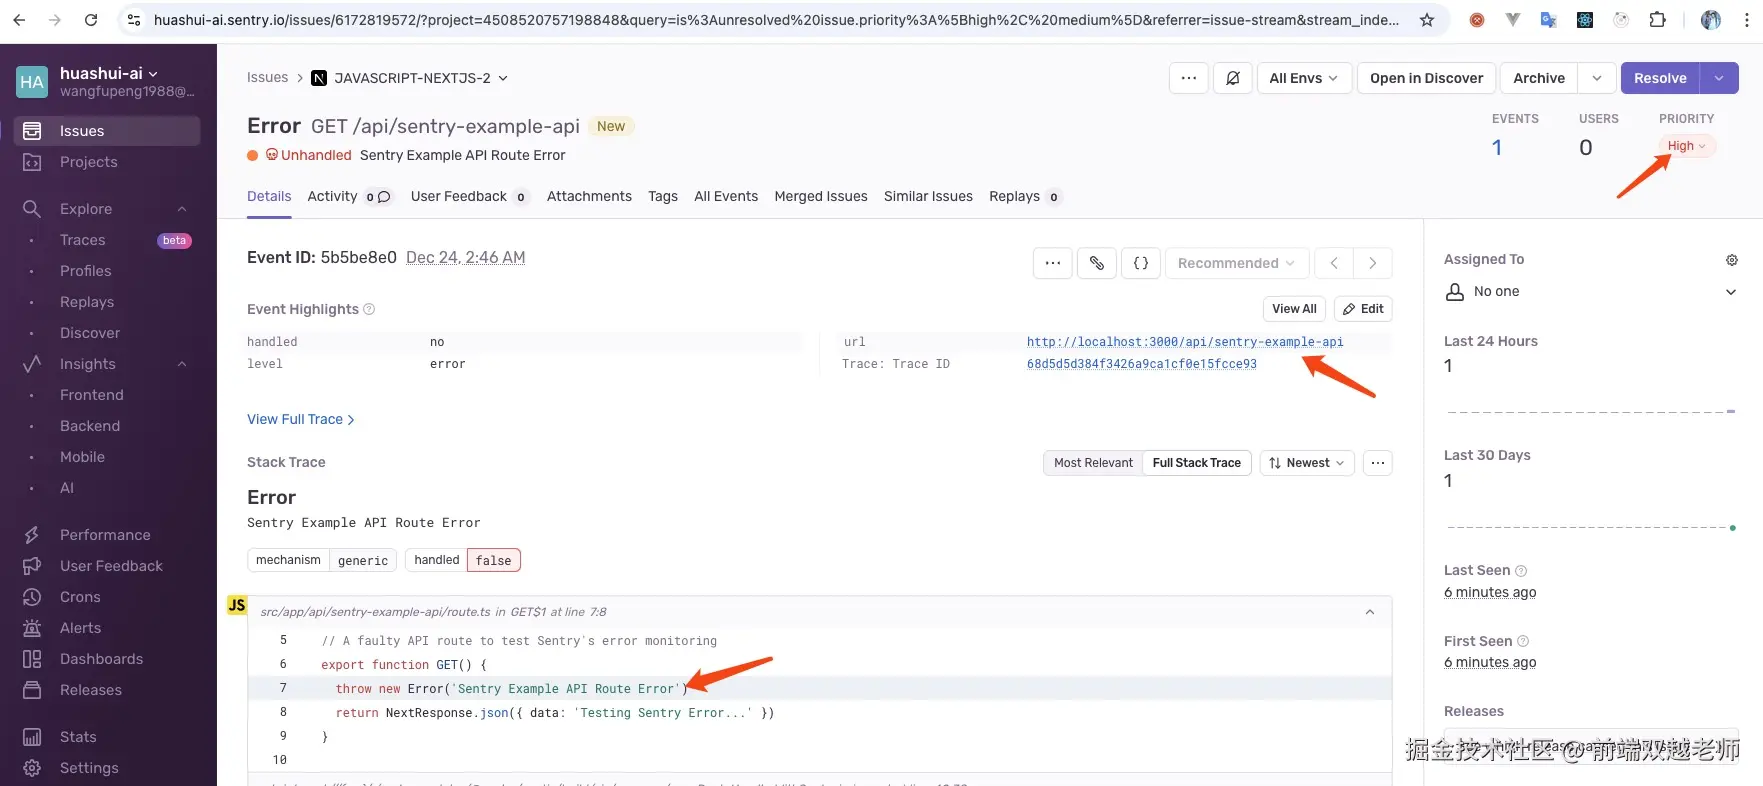This screenshot has height=786, width=1763.
Task: Switch to the Similar Issues tab
Action: [928, 196]
